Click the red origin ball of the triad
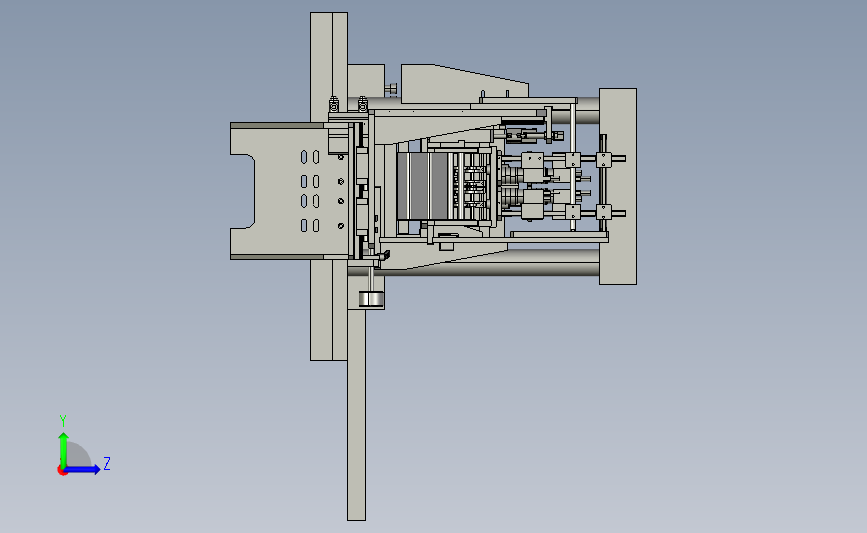867x533 pixels. (62, 471)
